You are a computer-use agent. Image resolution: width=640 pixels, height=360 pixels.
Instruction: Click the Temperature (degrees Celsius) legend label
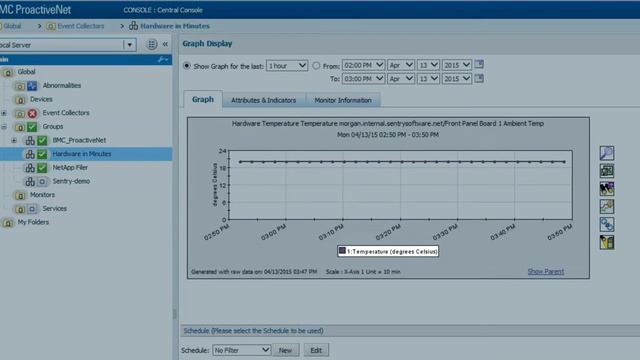coord(392,251)
